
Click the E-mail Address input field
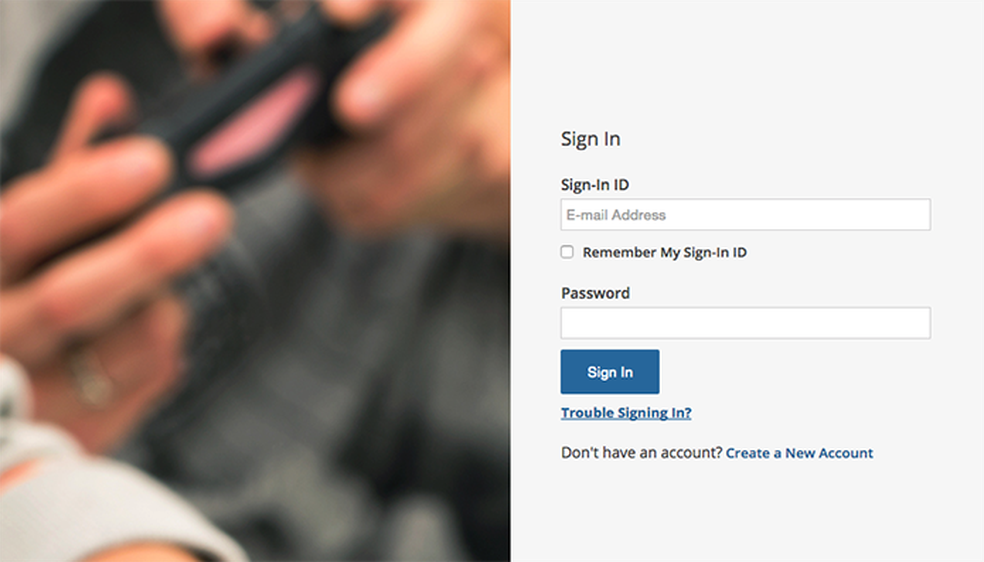click(x=746, y=215)
